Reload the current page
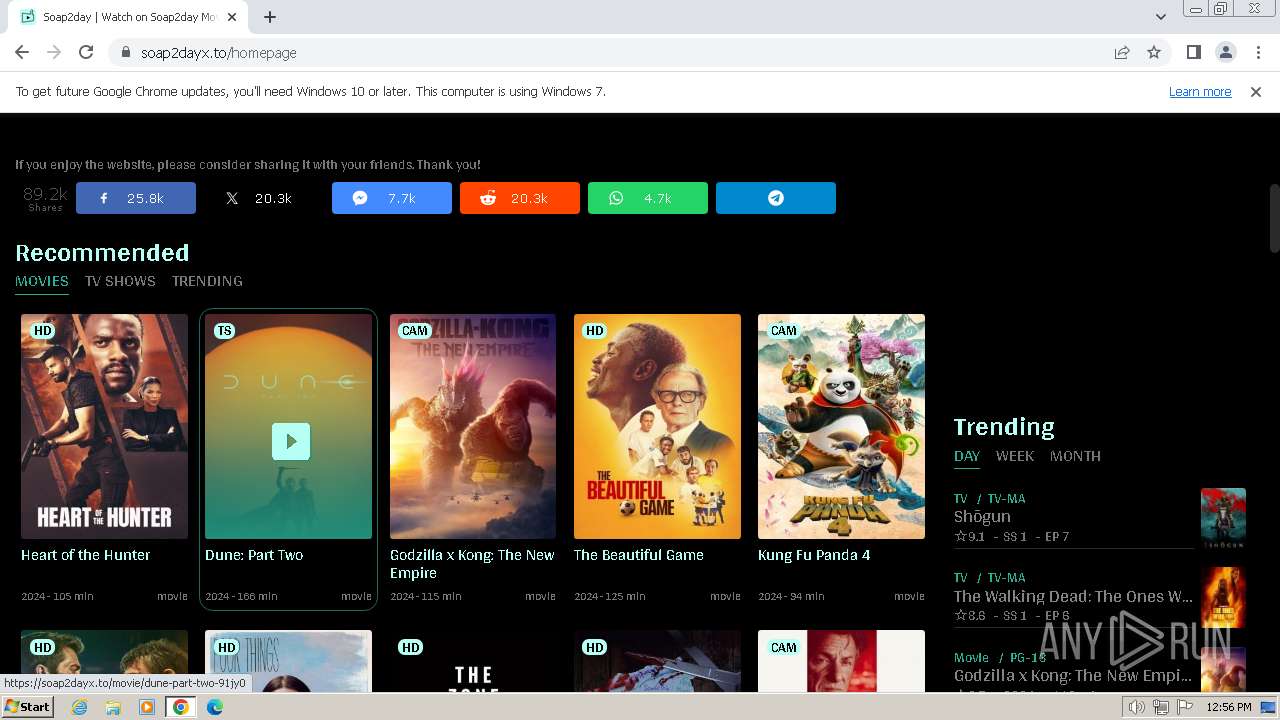This screenshot has width=1280, height=720. (x=86, y=53)
